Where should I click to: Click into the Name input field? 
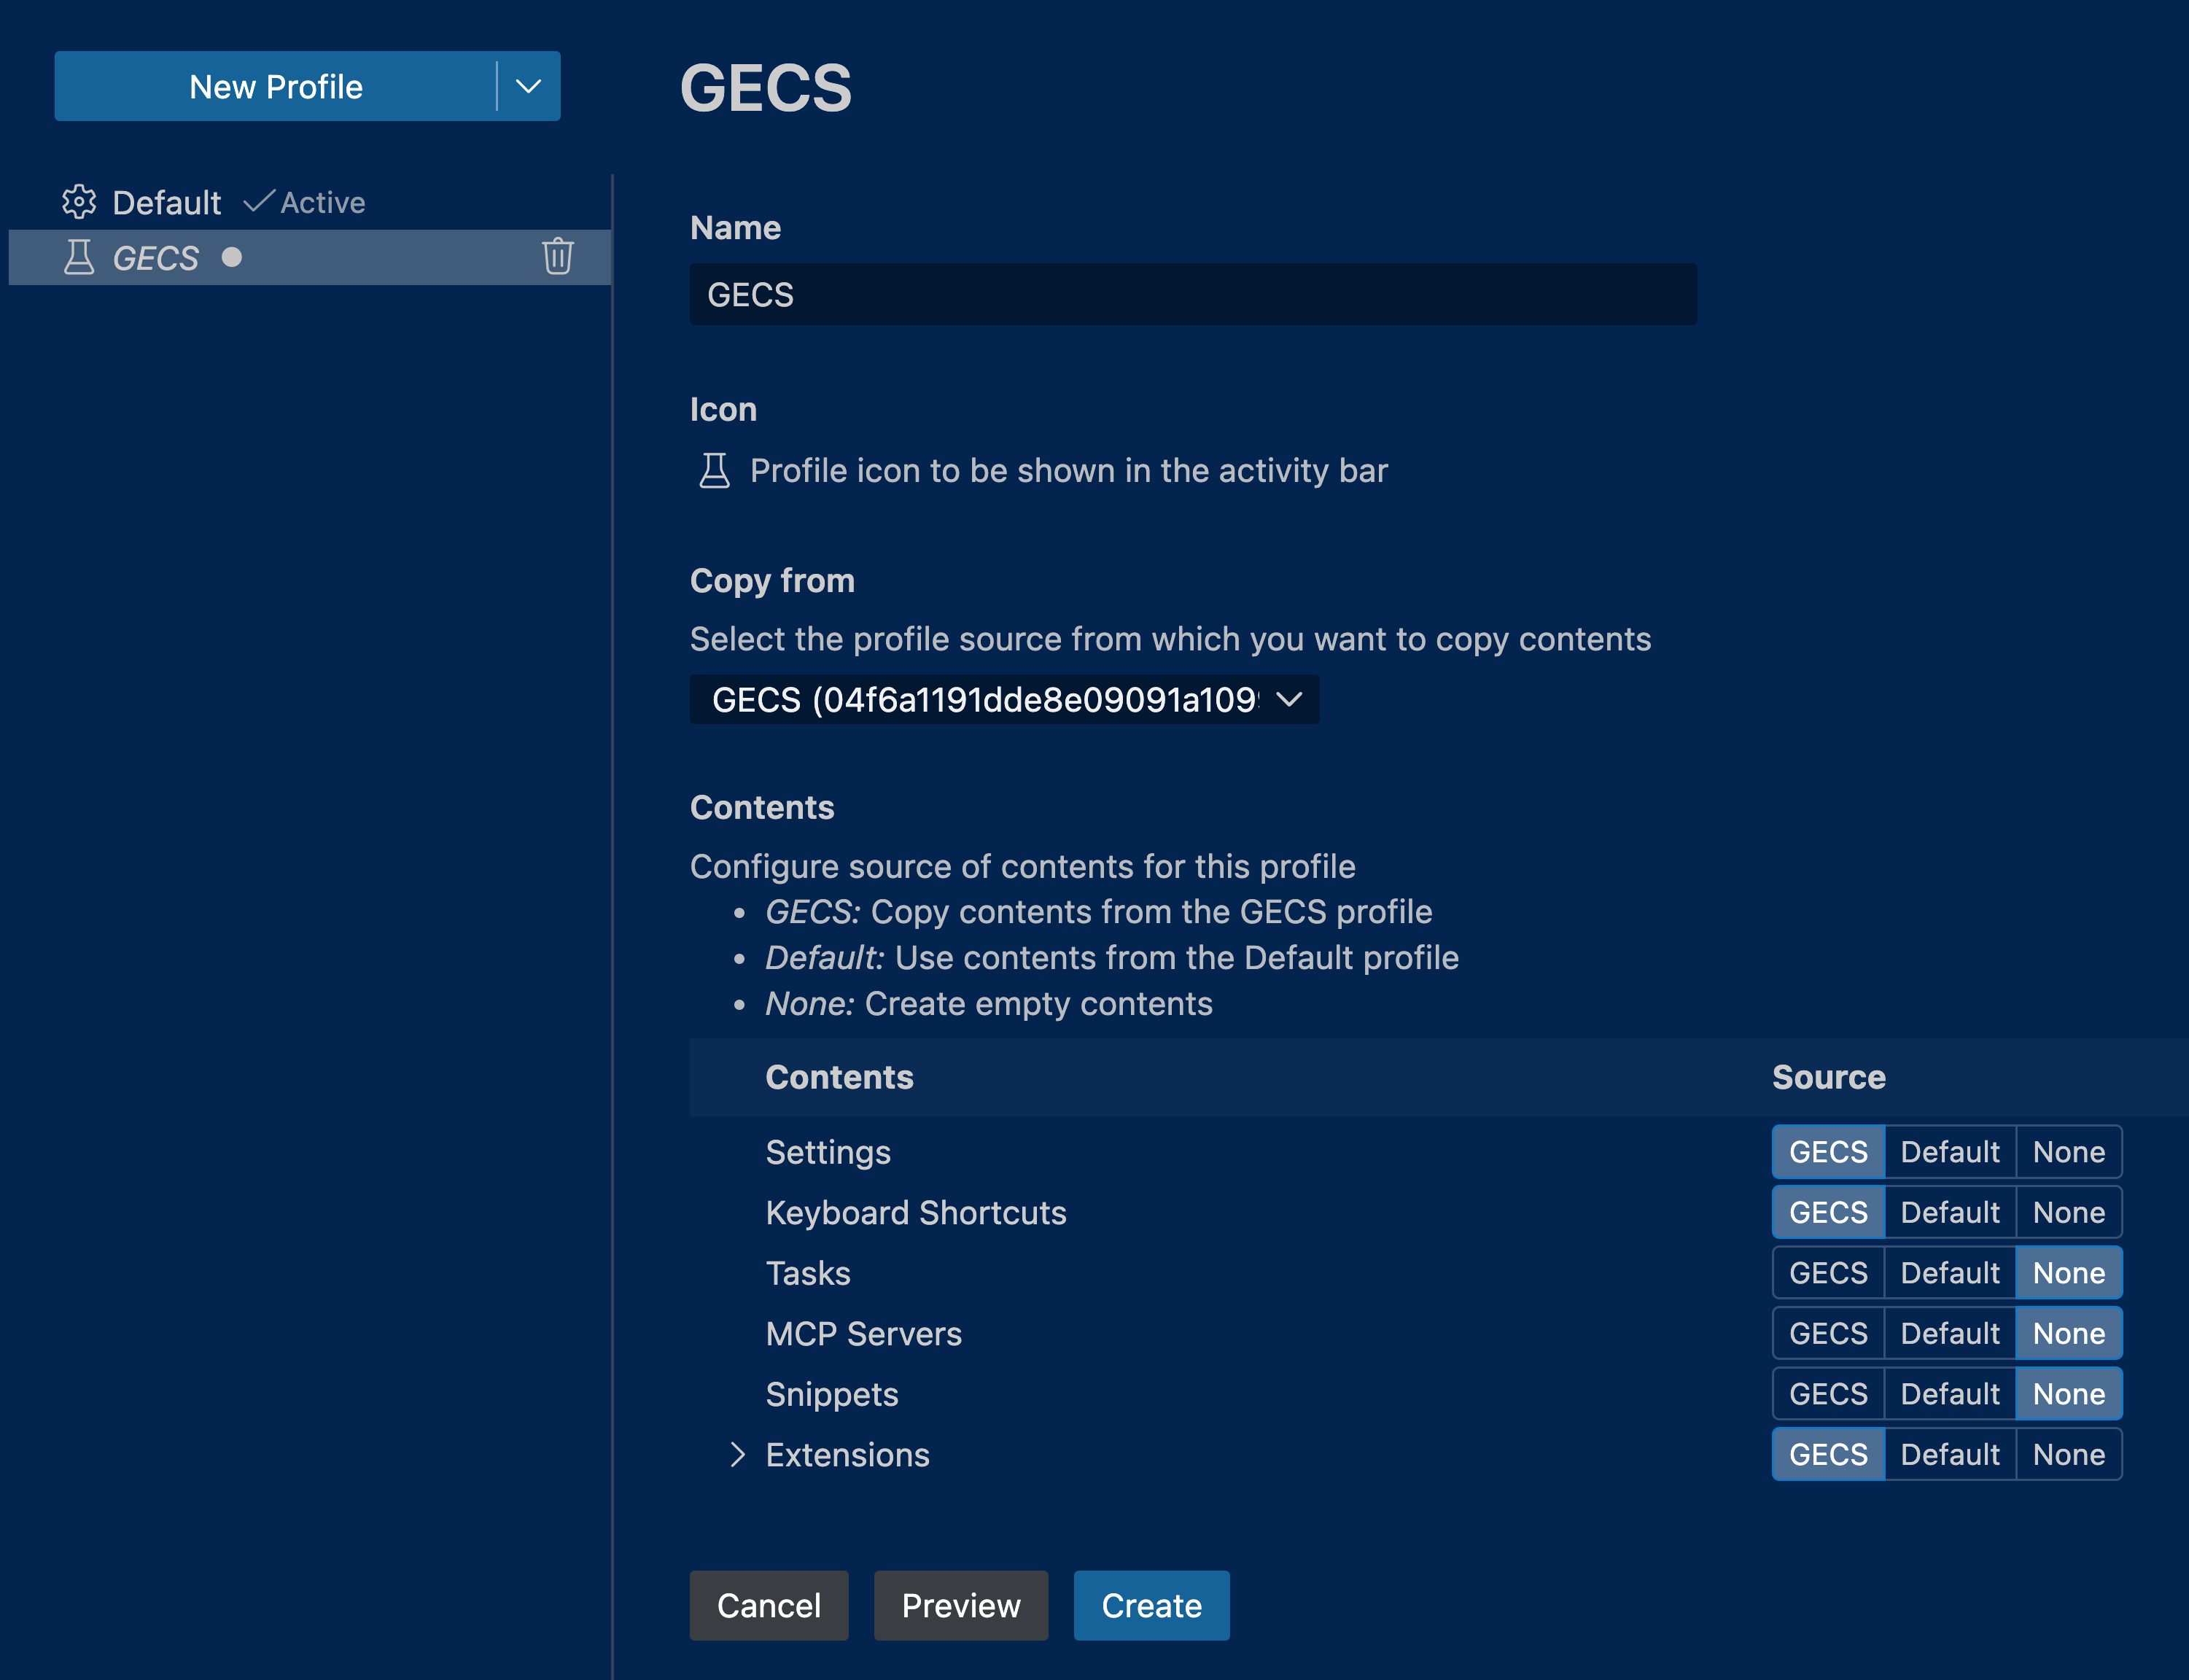coord(1192,294)
